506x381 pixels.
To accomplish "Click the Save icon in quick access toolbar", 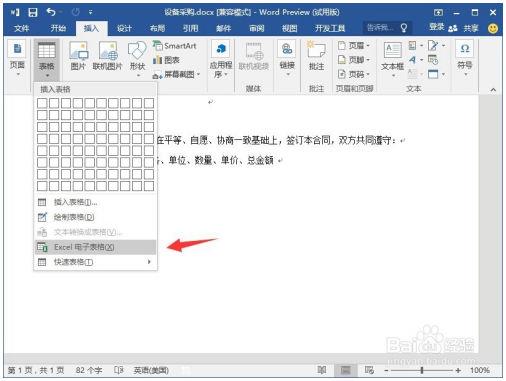I will tap(33, 13).
